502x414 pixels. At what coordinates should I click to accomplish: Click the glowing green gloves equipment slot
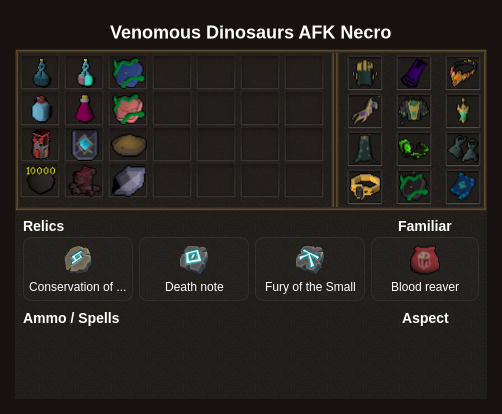coord(414,149)
